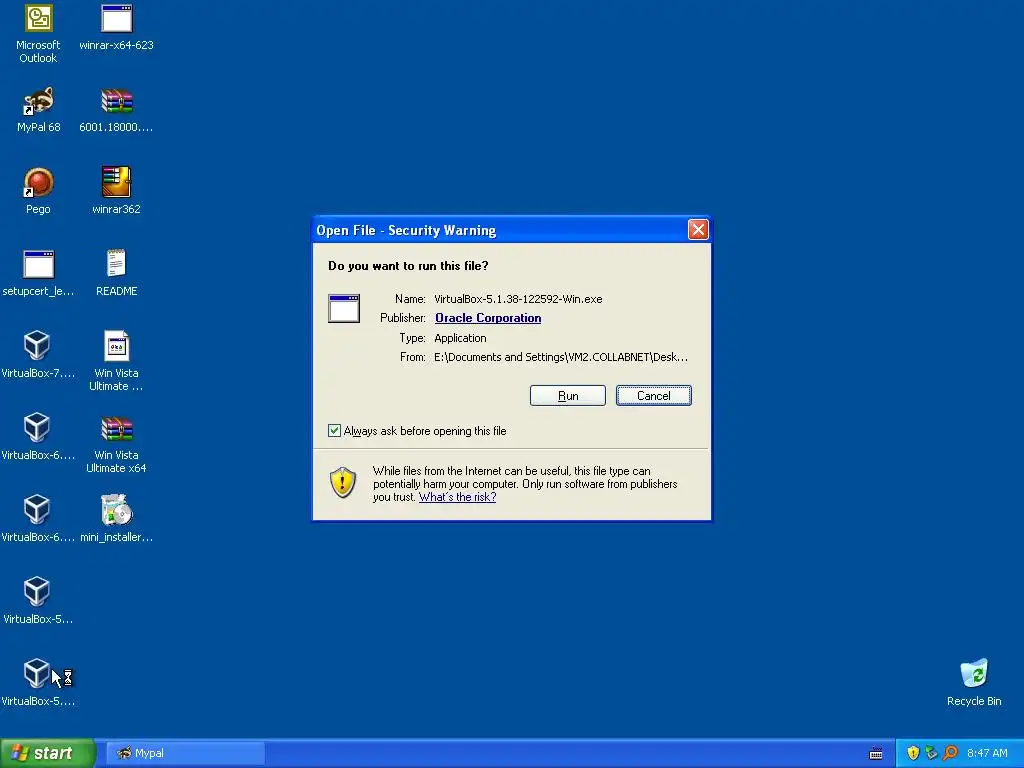Open the security alert shield tray icon
The image size is (1024, 768).
913,753
